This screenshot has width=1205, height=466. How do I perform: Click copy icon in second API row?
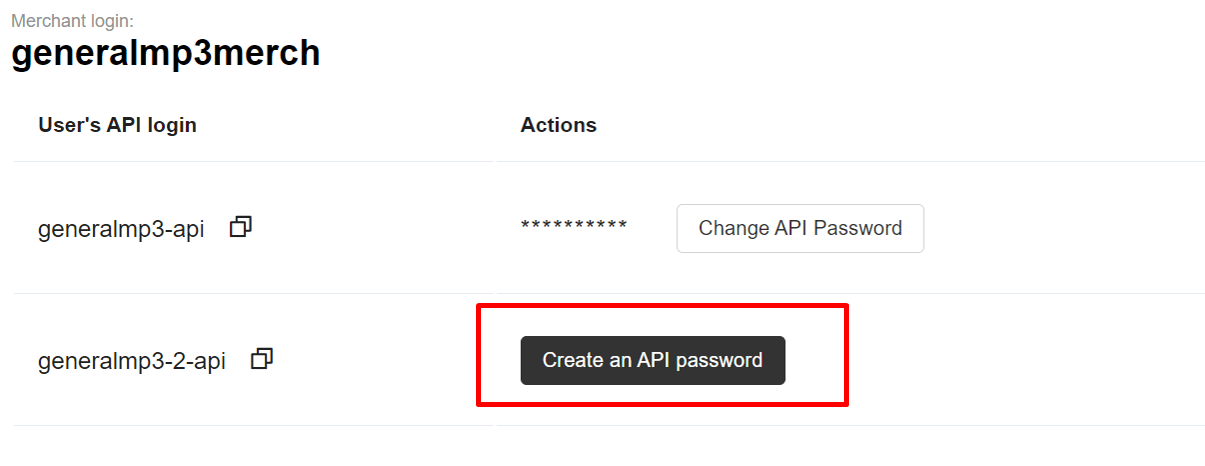tap(262, 359)
